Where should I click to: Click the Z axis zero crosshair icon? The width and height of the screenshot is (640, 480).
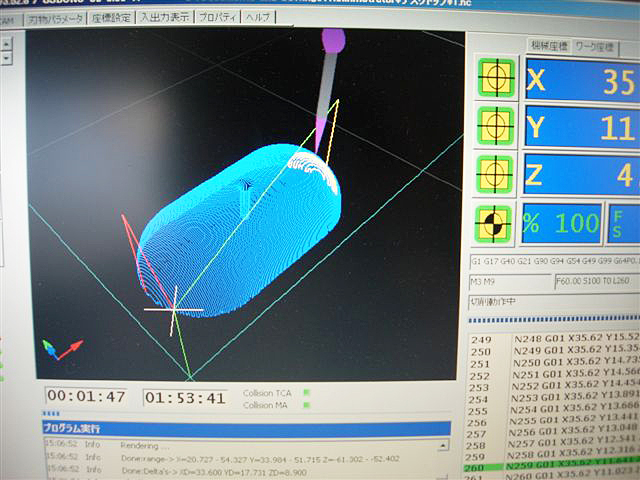[x=495, y=173]
